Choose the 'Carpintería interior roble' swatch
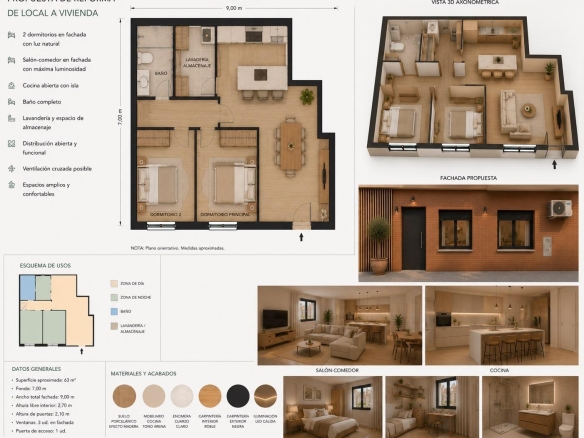Viewport: 584px width, 438px height. click(210, 396)
